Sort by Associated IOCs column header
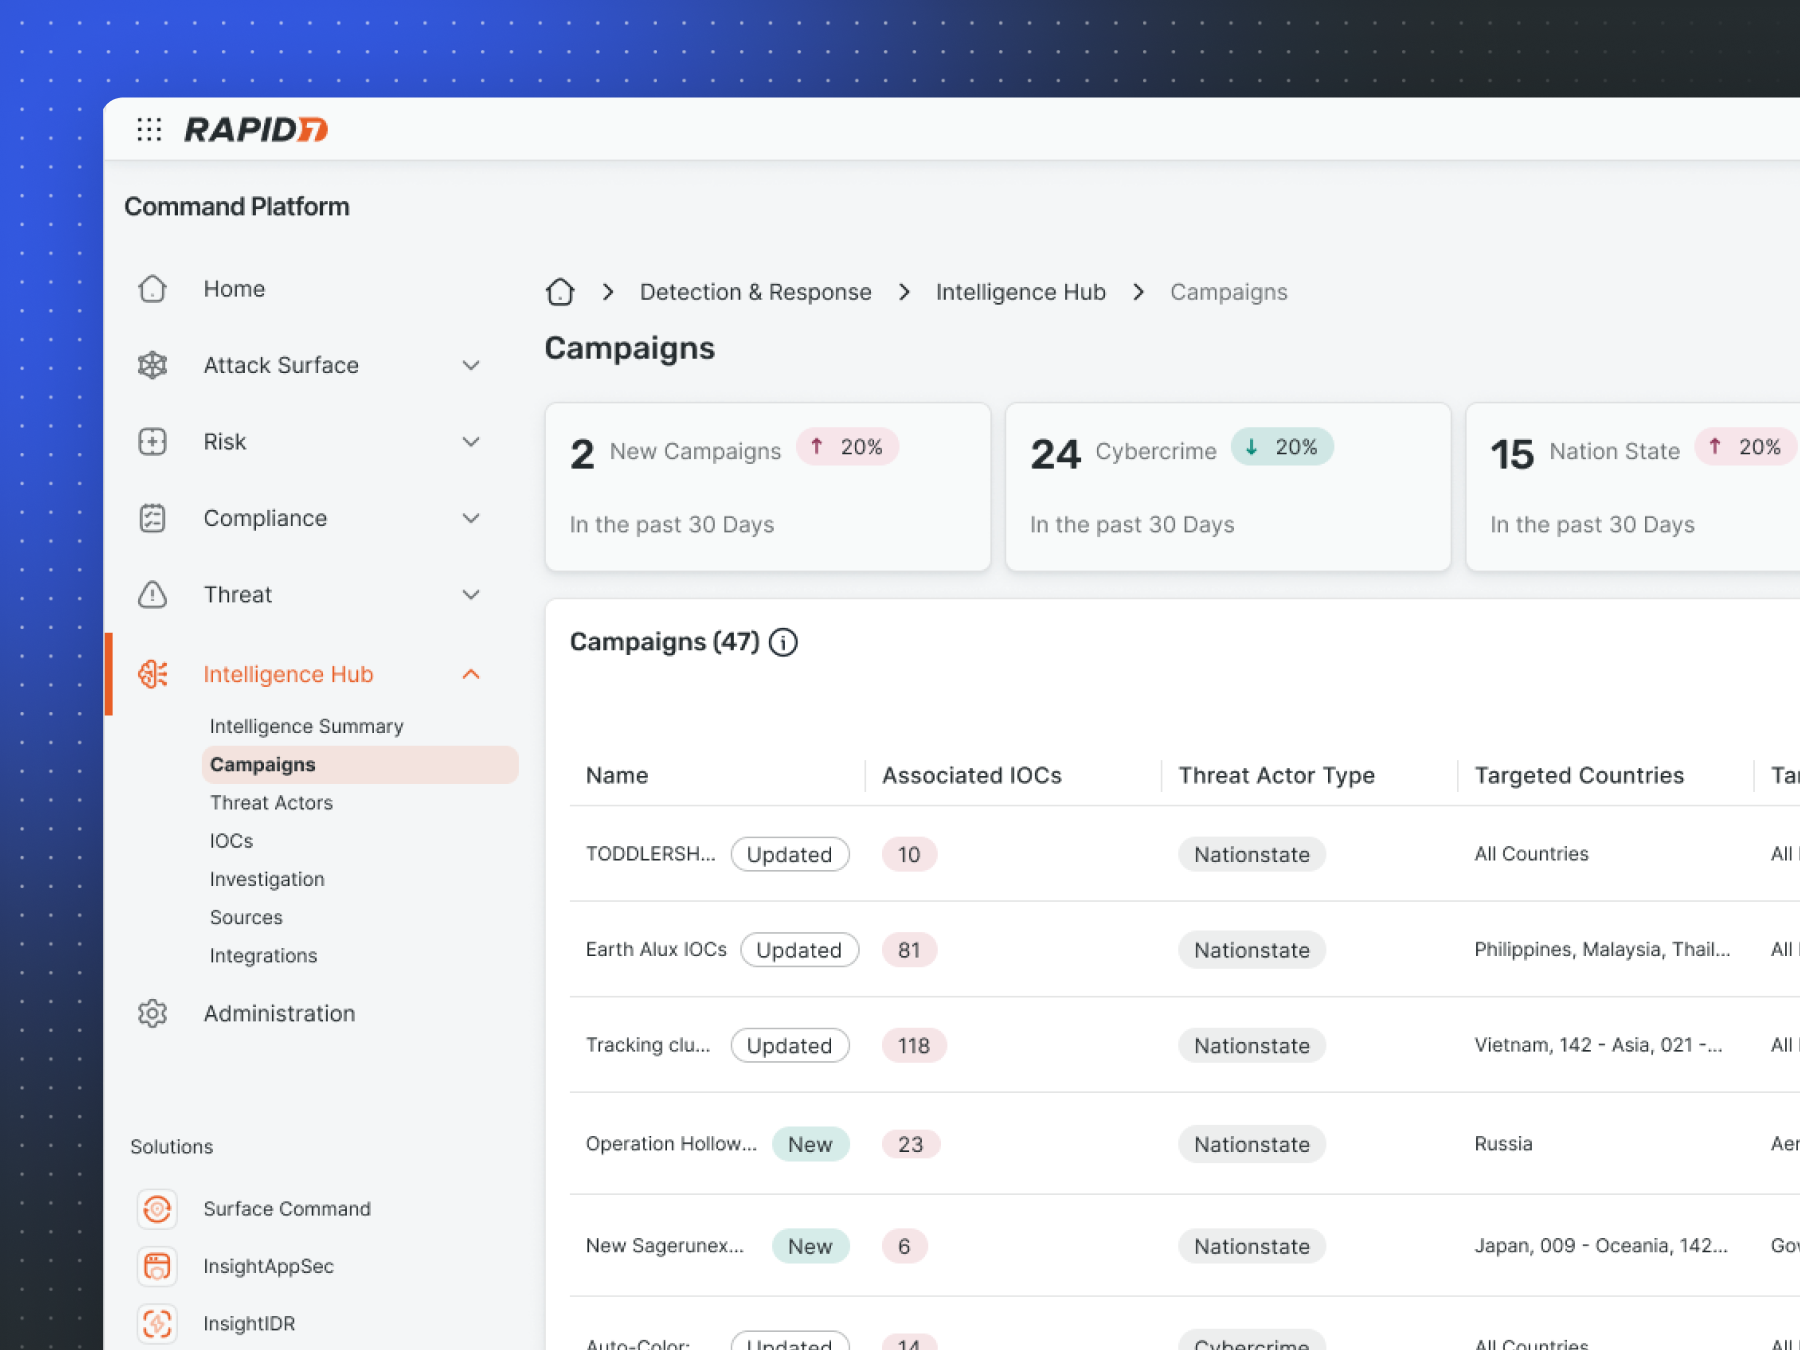 pyautogui.click(x=971, y=775)
